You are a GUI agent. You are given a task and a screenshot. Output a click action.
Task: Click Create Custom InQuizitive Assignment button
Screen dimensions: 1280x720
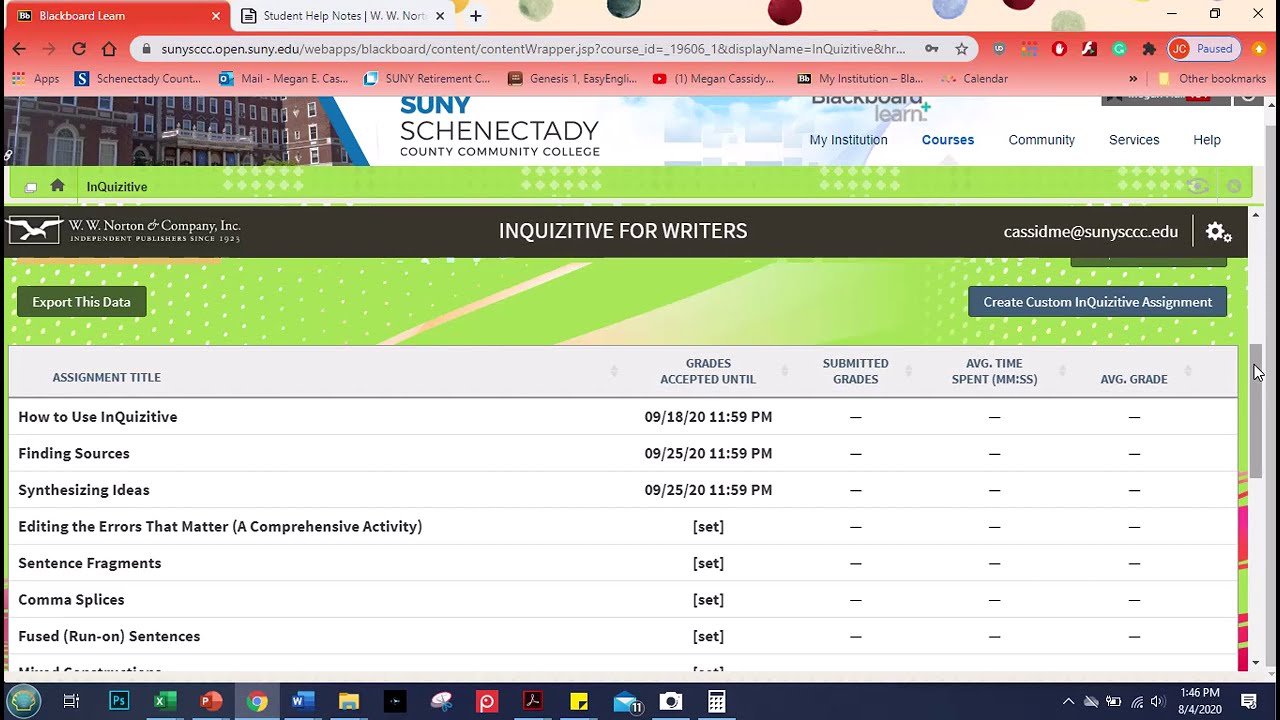point(1097,302)
